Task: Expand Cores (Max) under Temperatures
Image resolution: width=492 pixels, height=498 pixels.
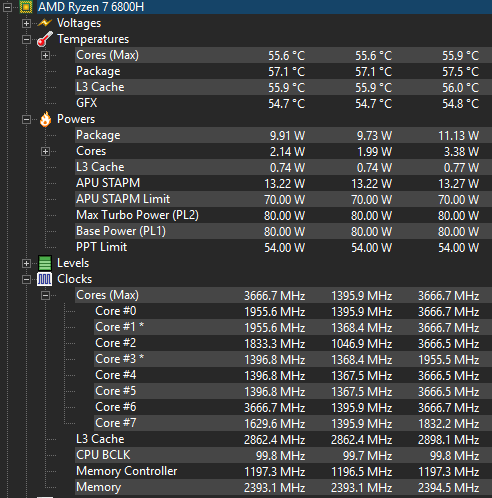Action: point(45,55)
